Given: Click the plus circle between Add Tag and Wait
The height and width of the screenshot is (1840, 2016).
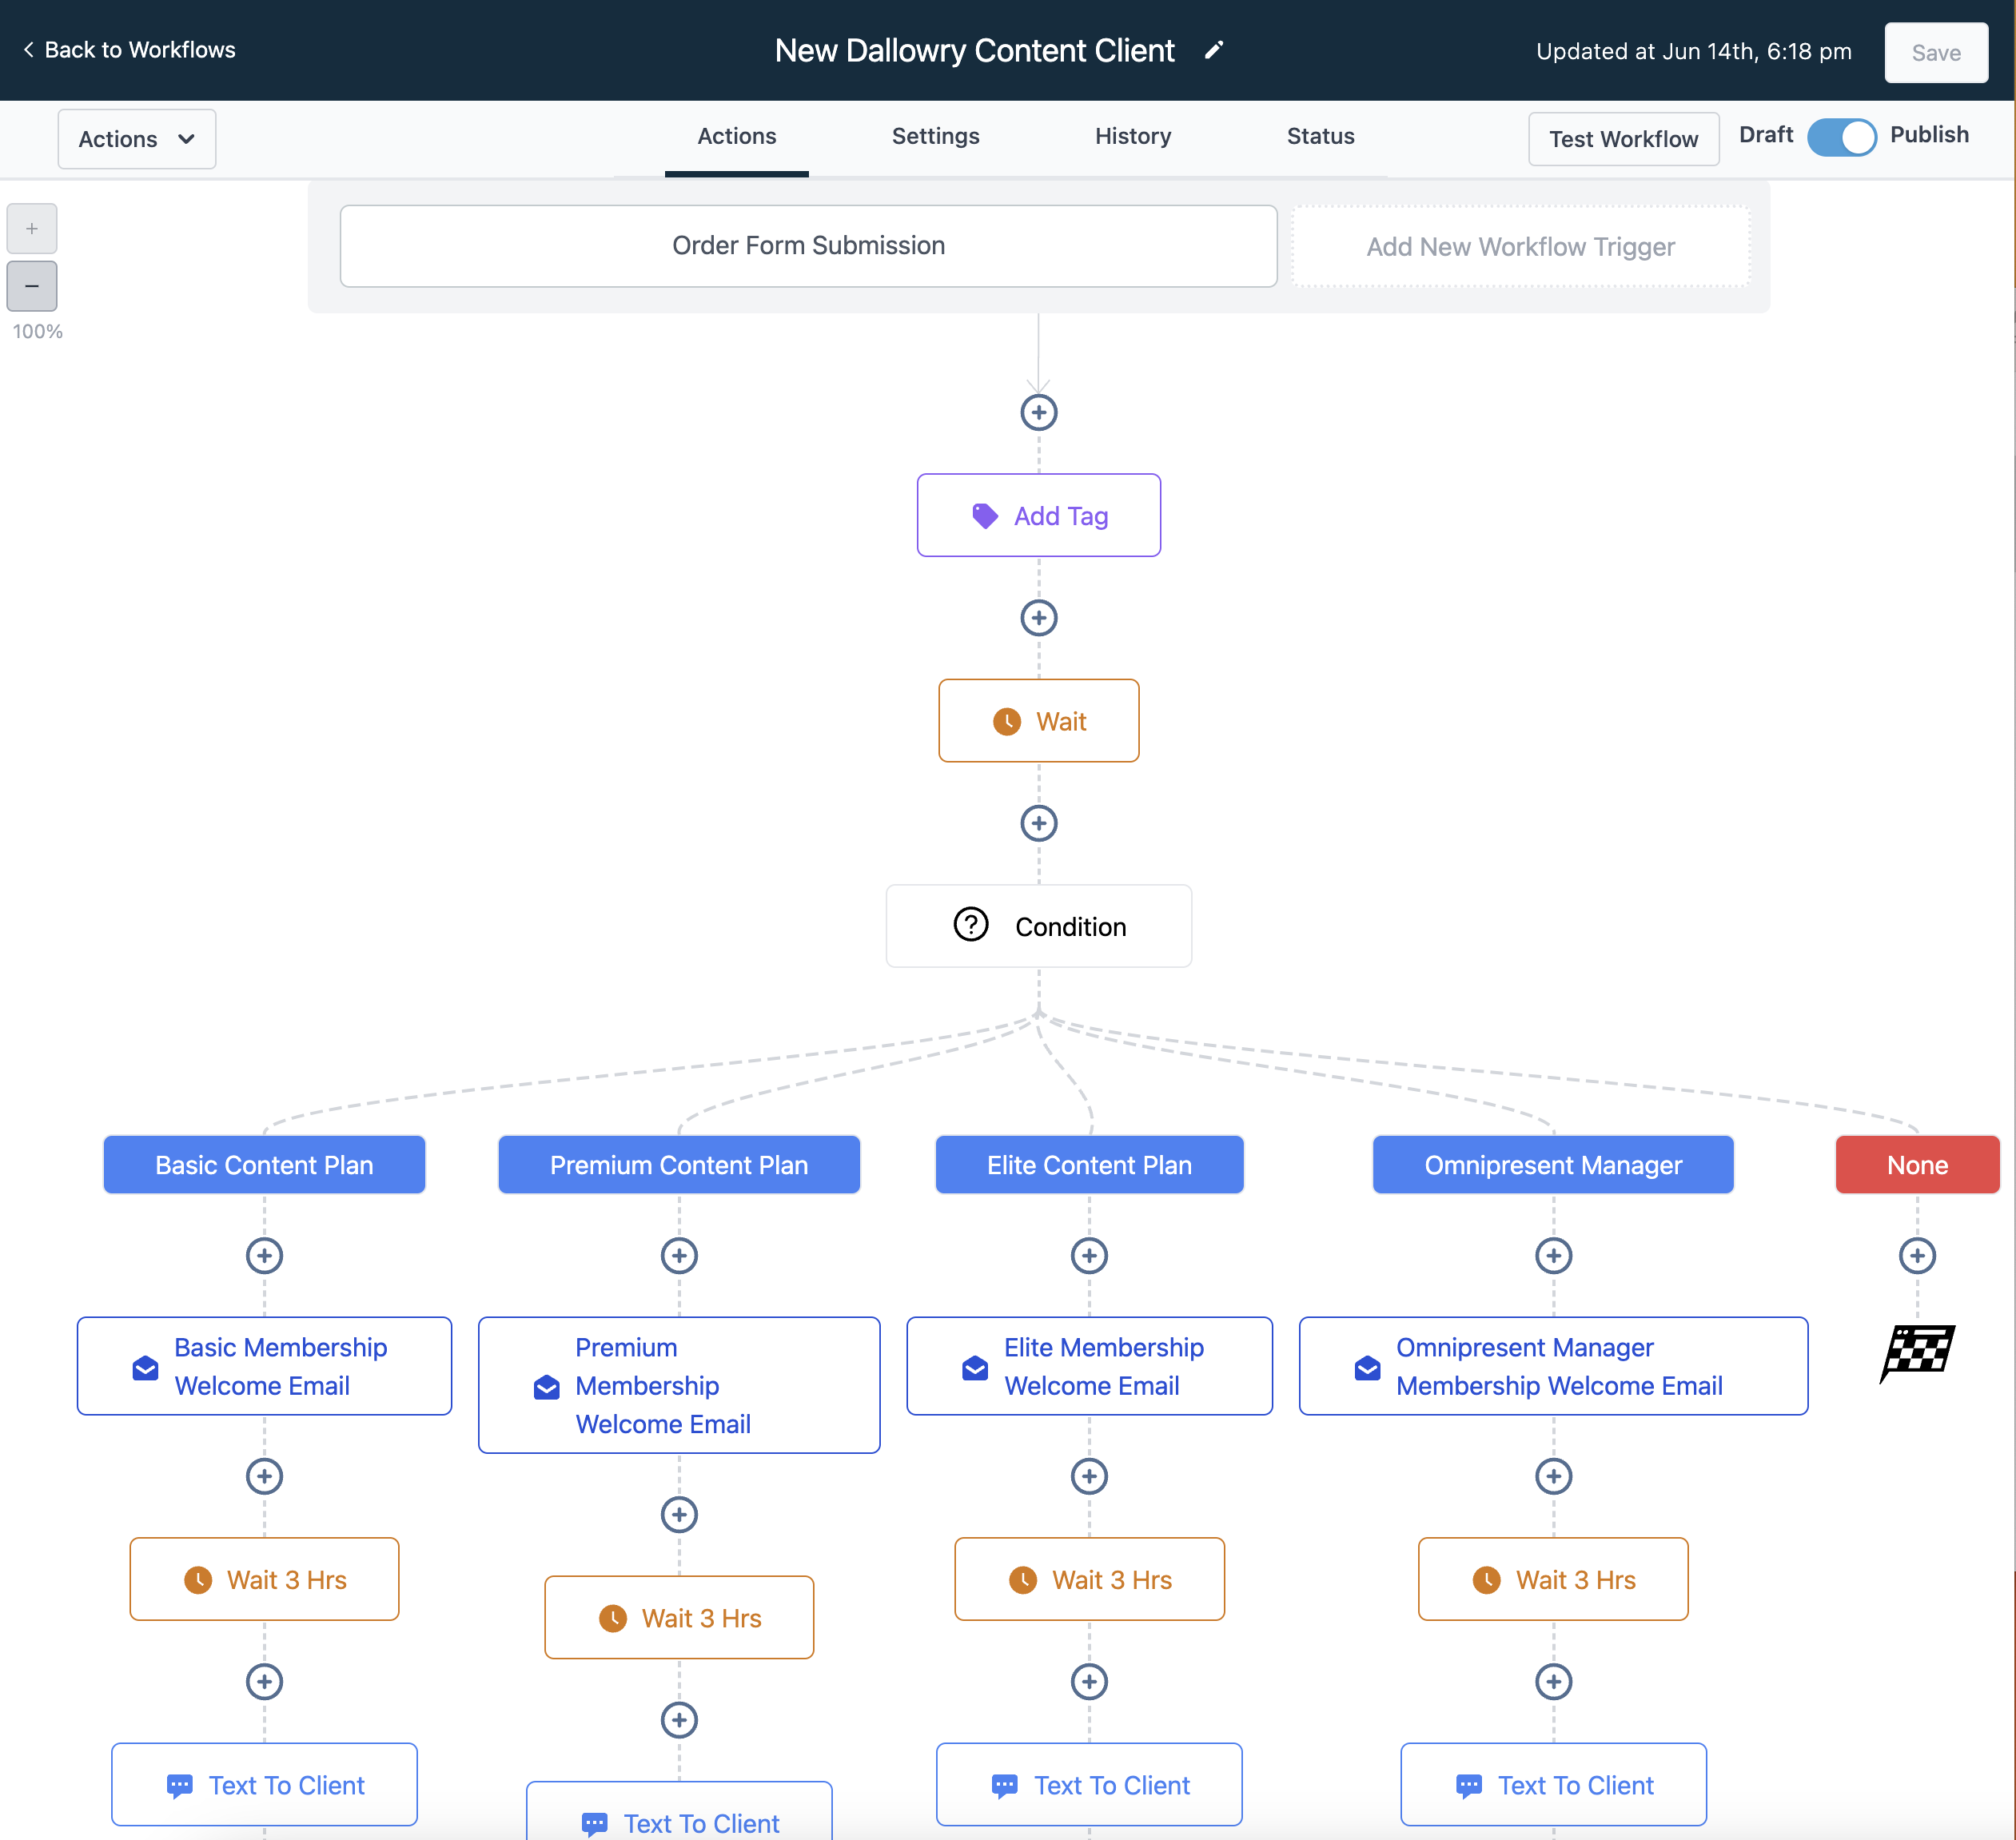Looking at the screenshot, I should tap(1038, 618).
